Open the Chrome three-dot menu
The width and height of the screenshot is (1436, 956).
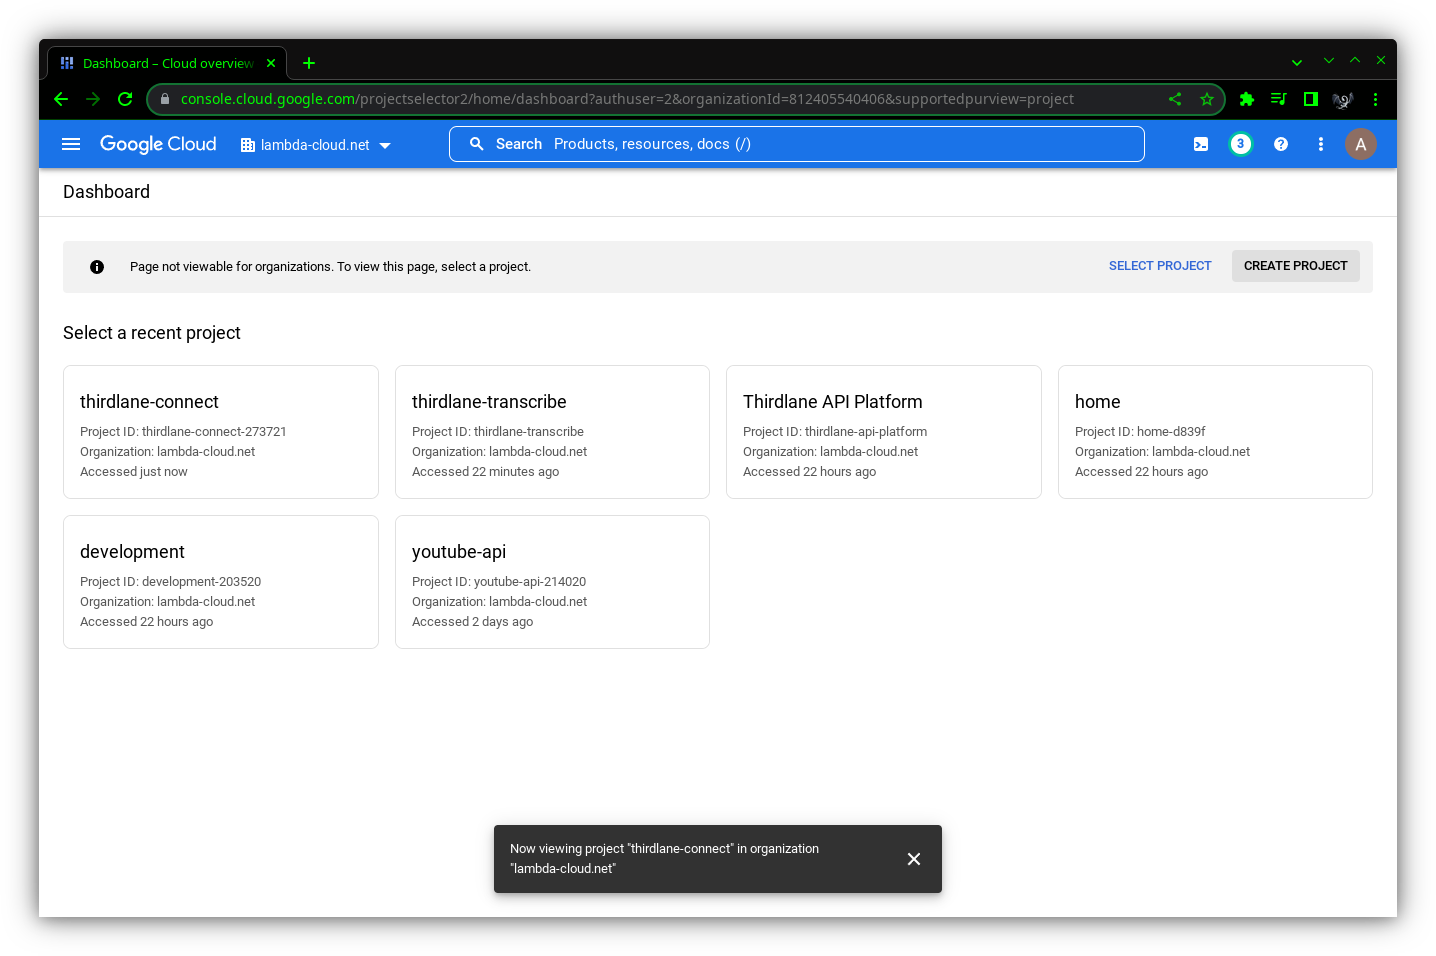[1375, 99]
